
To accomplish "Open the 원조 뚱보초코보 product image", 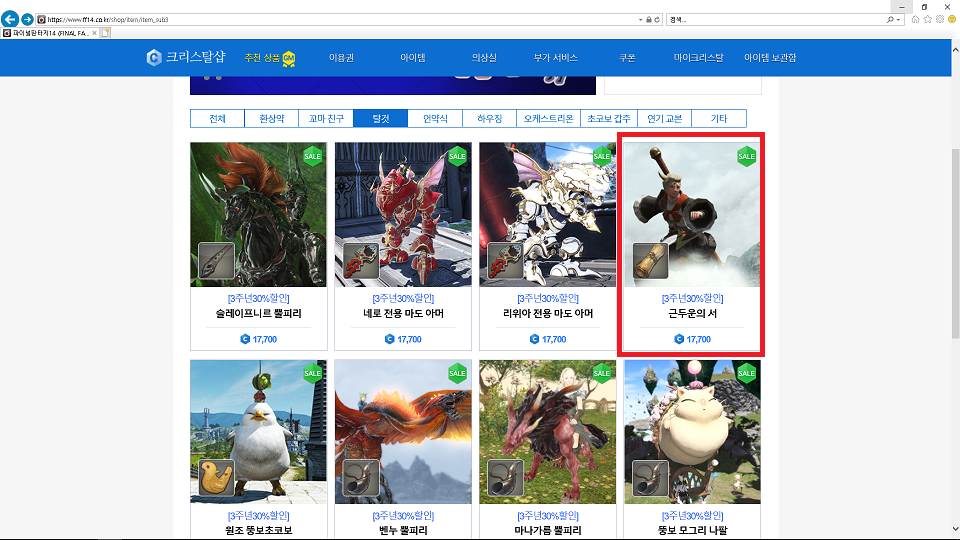I will (x=258, y=432).
